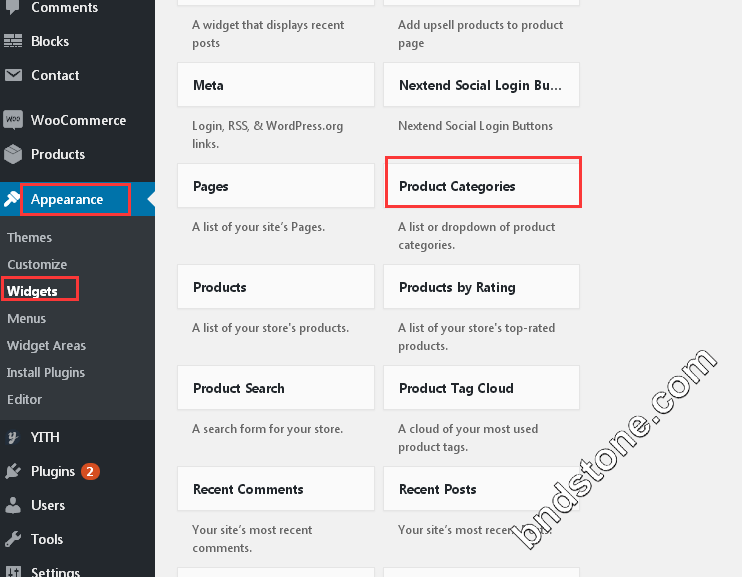Screen dimensions: 742x577
Task: Open the Widgets submenu item
Action: pyautogui.click(x=32, y=291)
